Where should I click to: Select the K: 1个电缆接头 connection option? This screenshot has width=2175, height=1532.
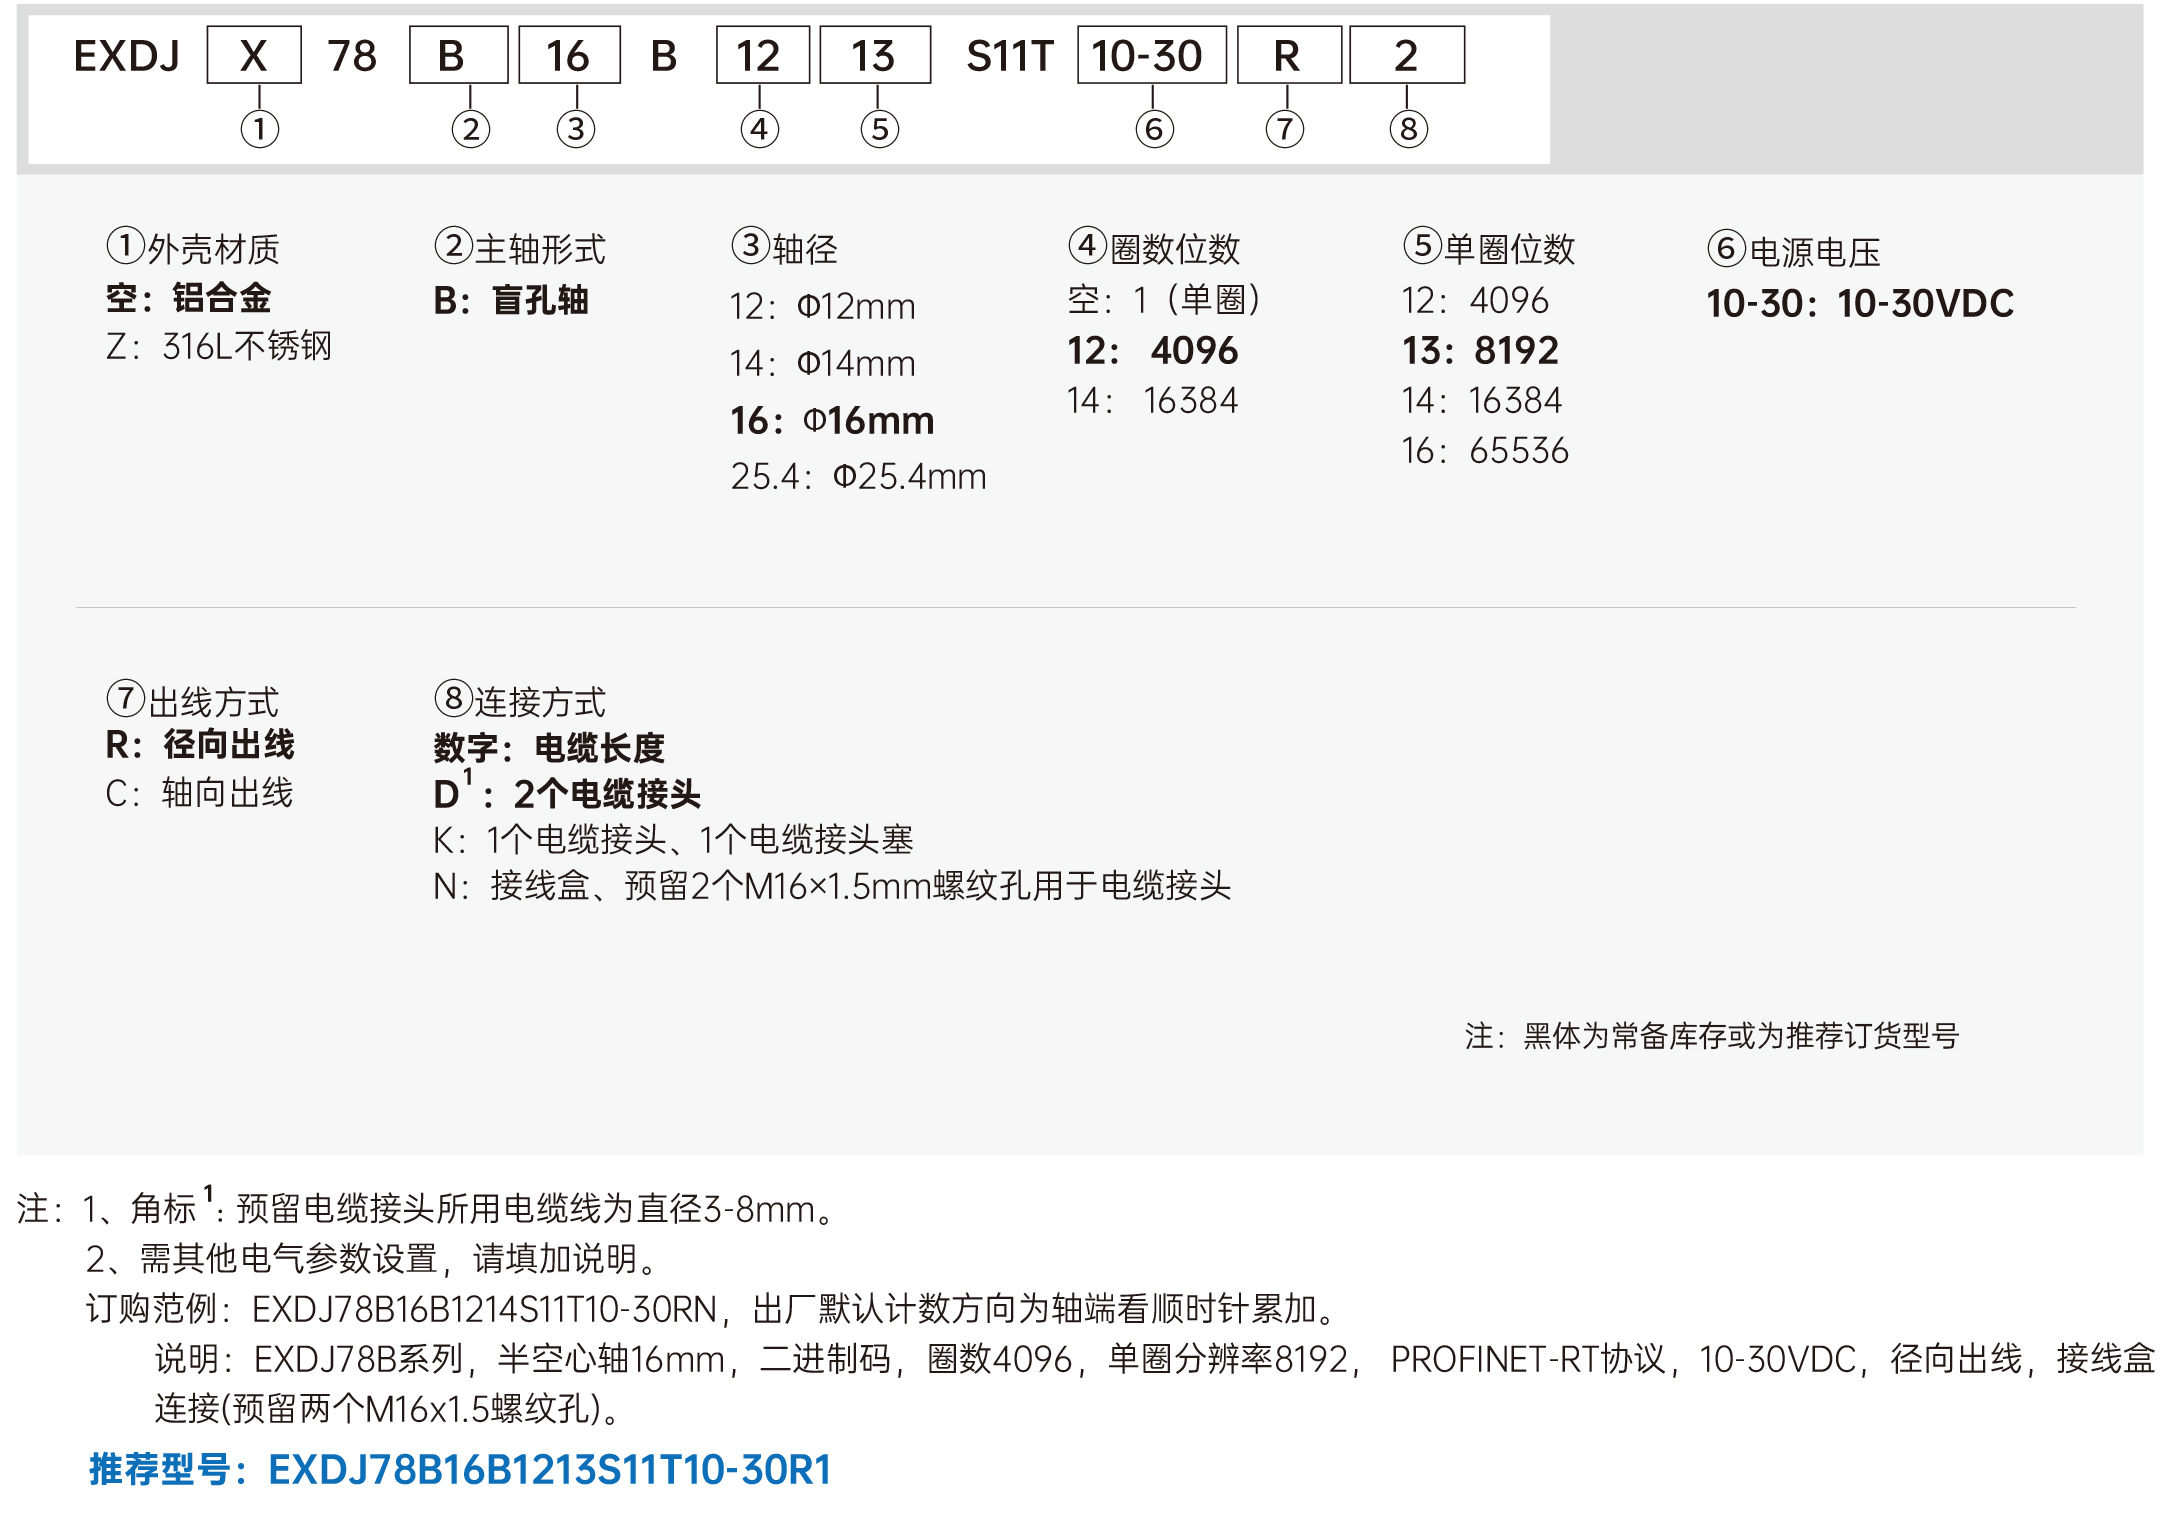(673, 840)
